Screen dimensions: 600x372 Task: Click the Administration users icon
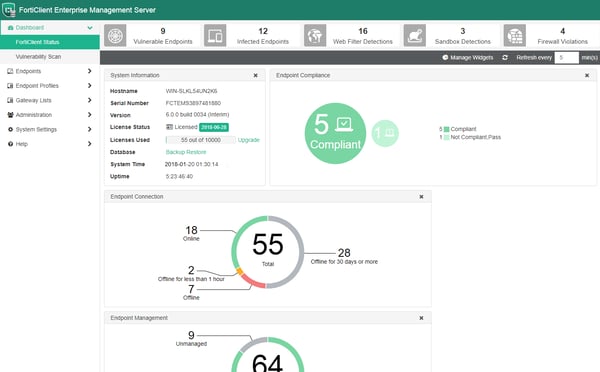tap(10, 115)
